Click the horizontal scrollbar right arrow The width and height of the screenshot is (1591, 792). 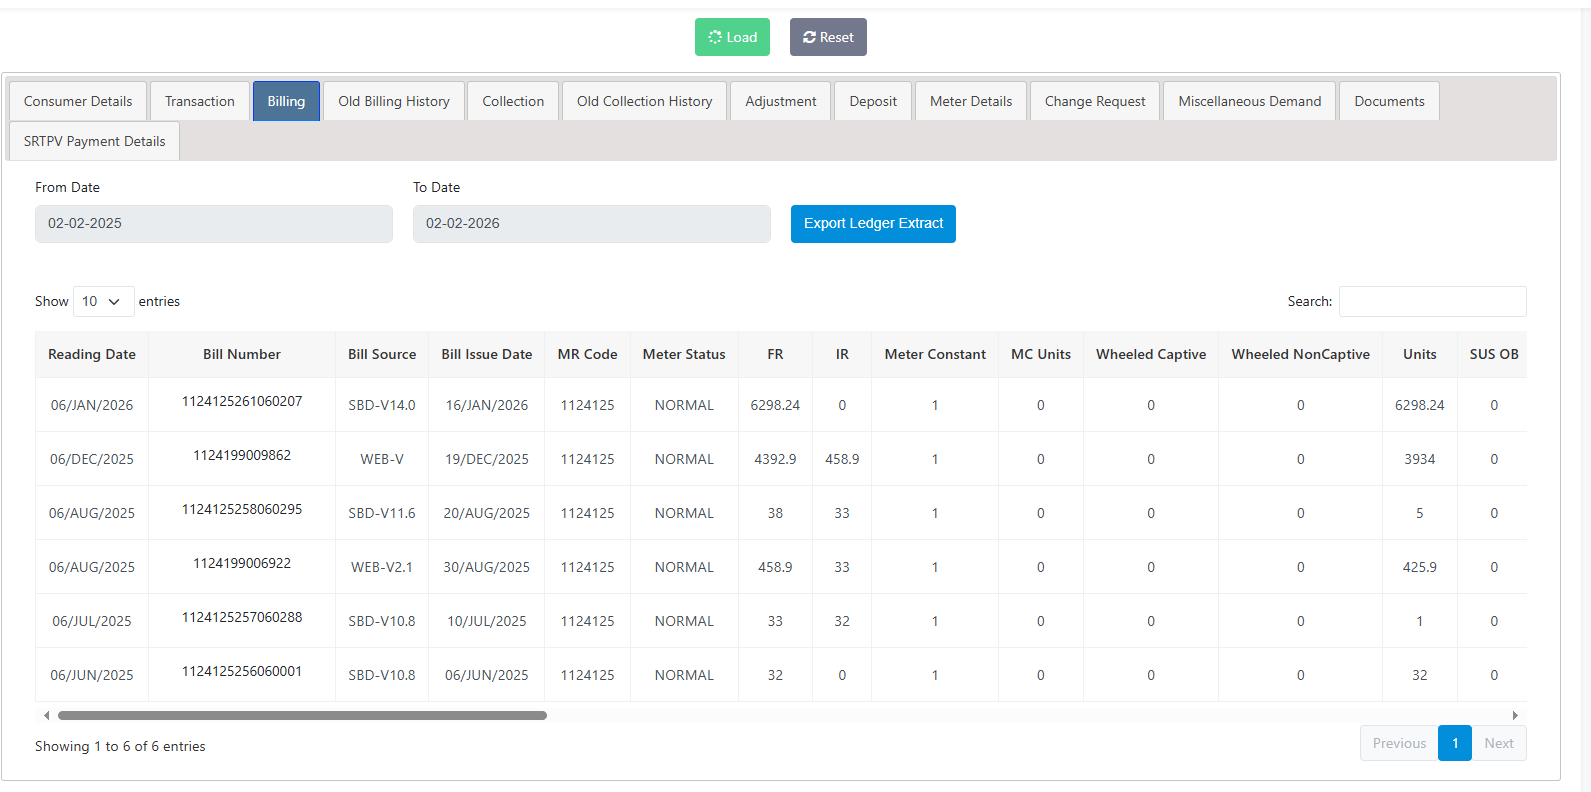point(1515,715)
